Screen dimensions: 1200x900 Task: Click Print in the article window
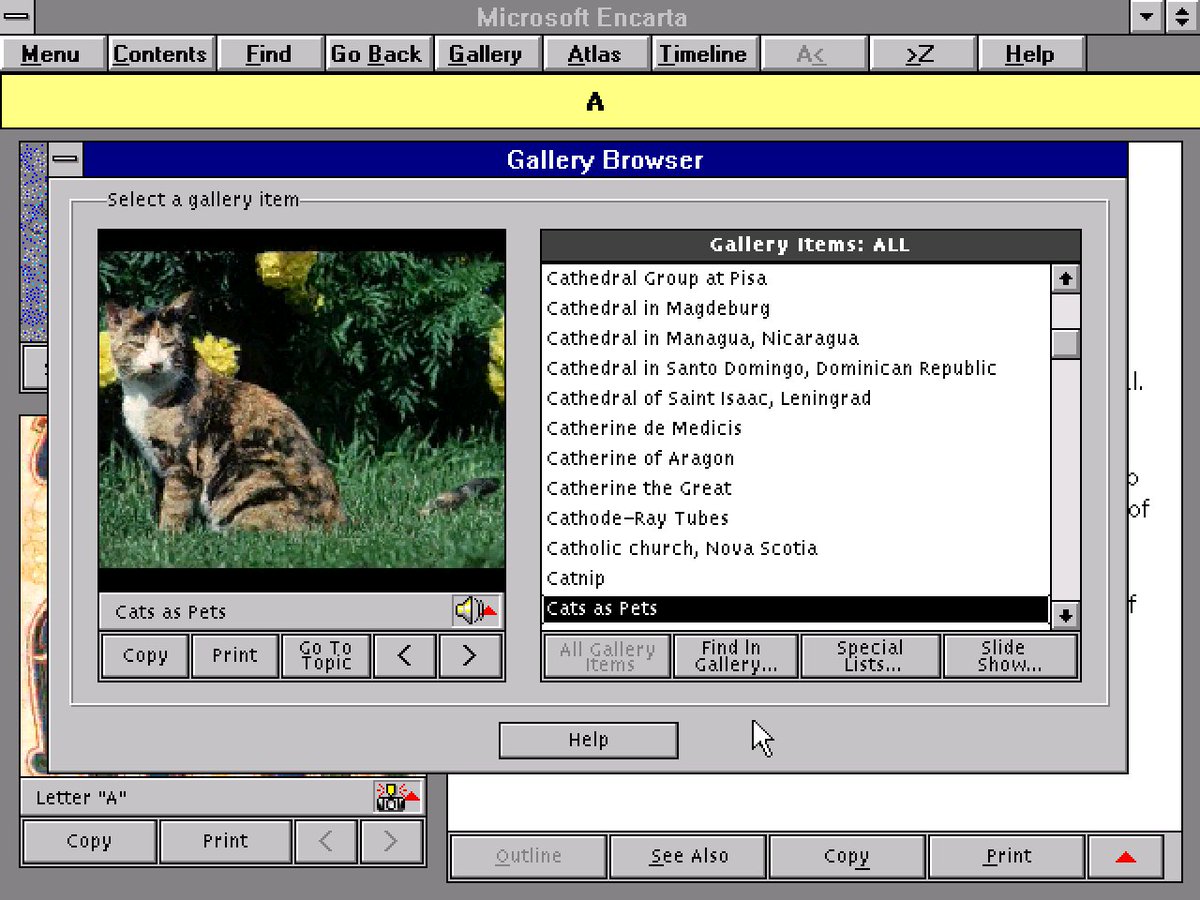point(1007,857)
